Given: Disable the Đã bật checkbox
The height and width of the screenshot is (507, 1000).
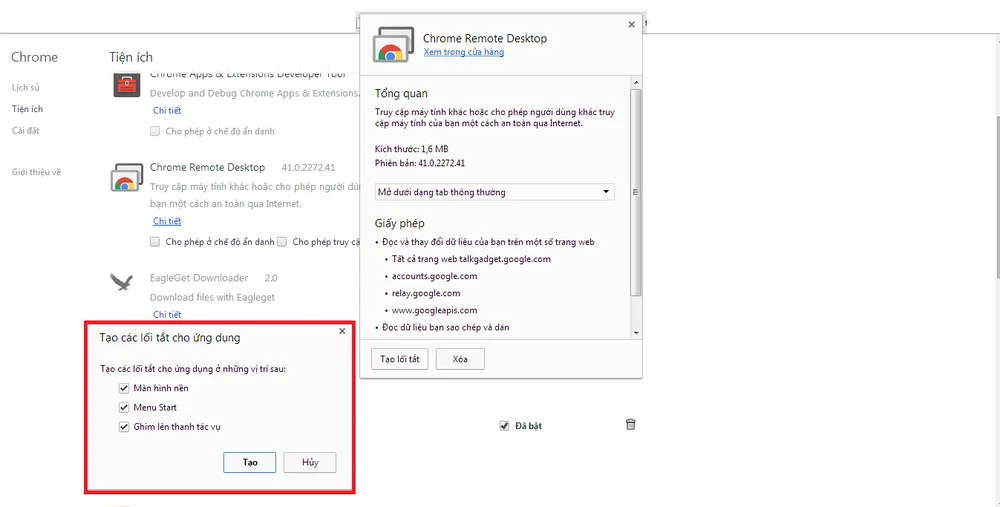Looking at the screenshot, I should [x=504, y=426].
